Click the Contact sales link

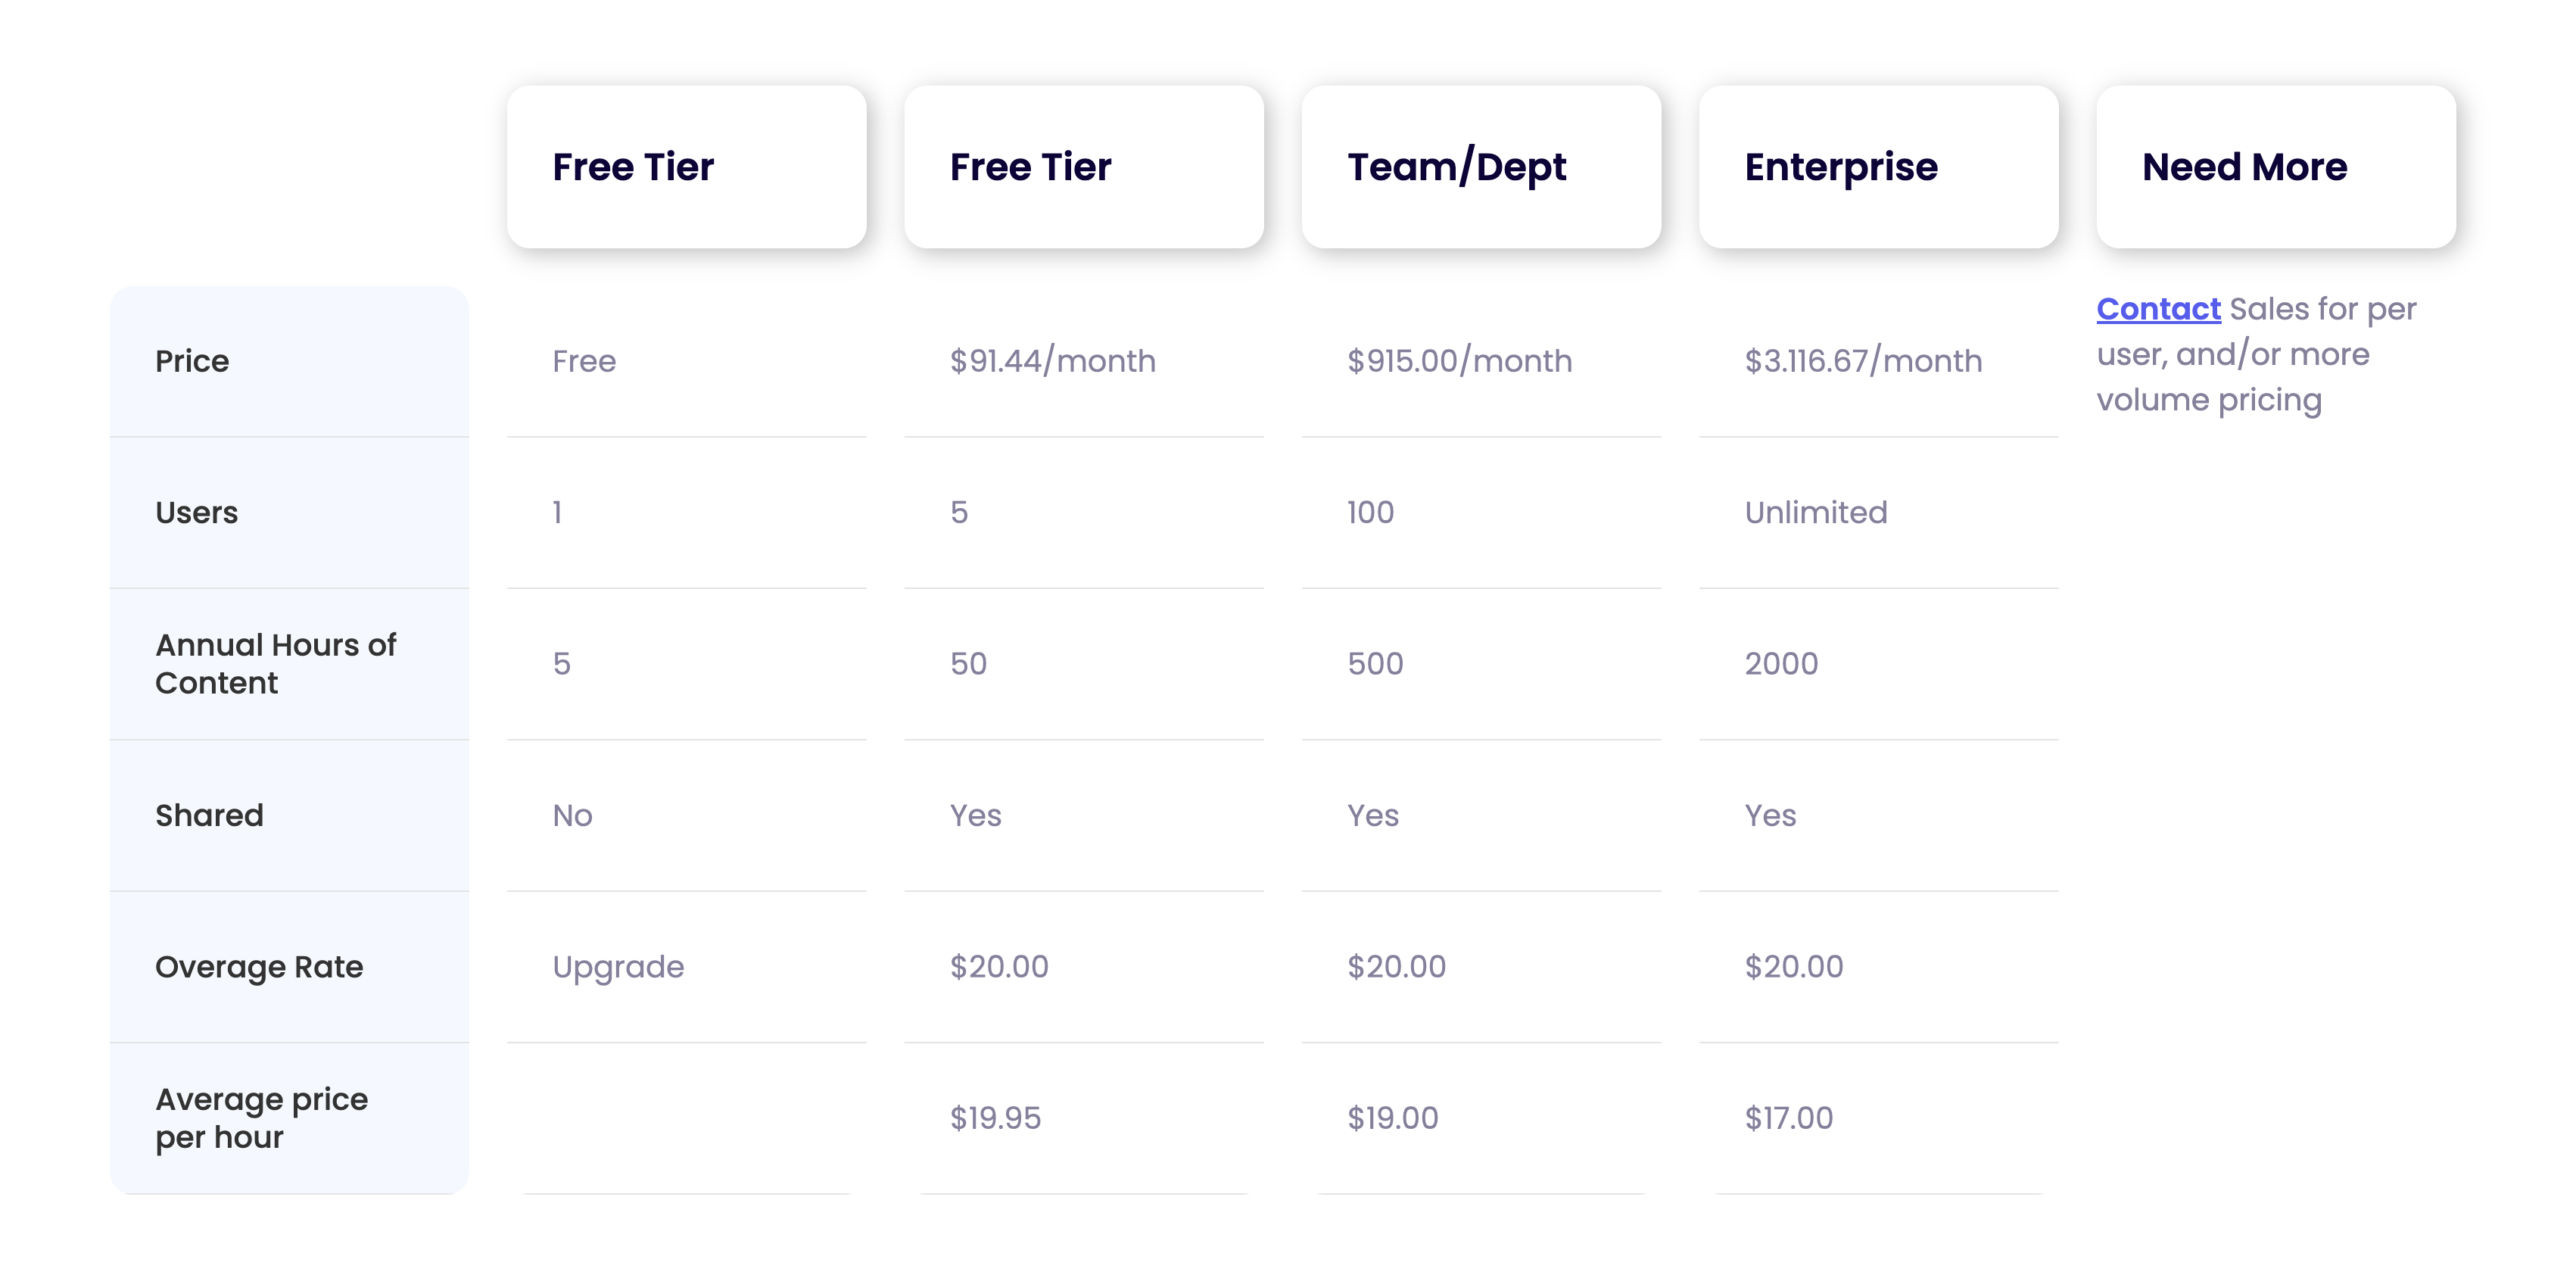click(x=2158, y=309)
